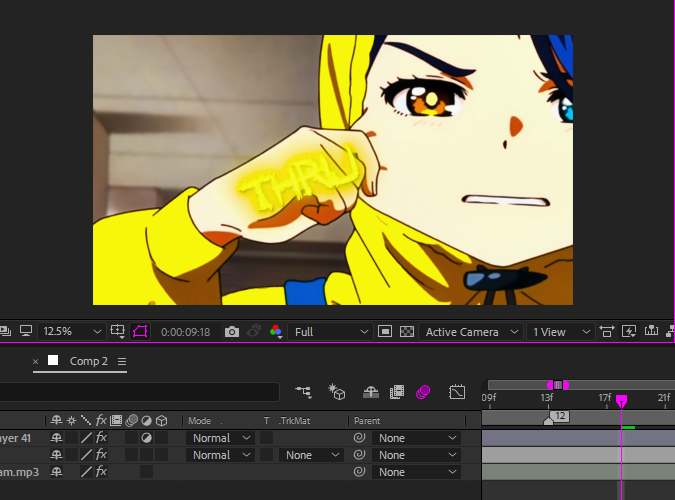Click the 13f mark on time ruler
This screenshot has width=675, height=500.
click(x=547, y=398)
